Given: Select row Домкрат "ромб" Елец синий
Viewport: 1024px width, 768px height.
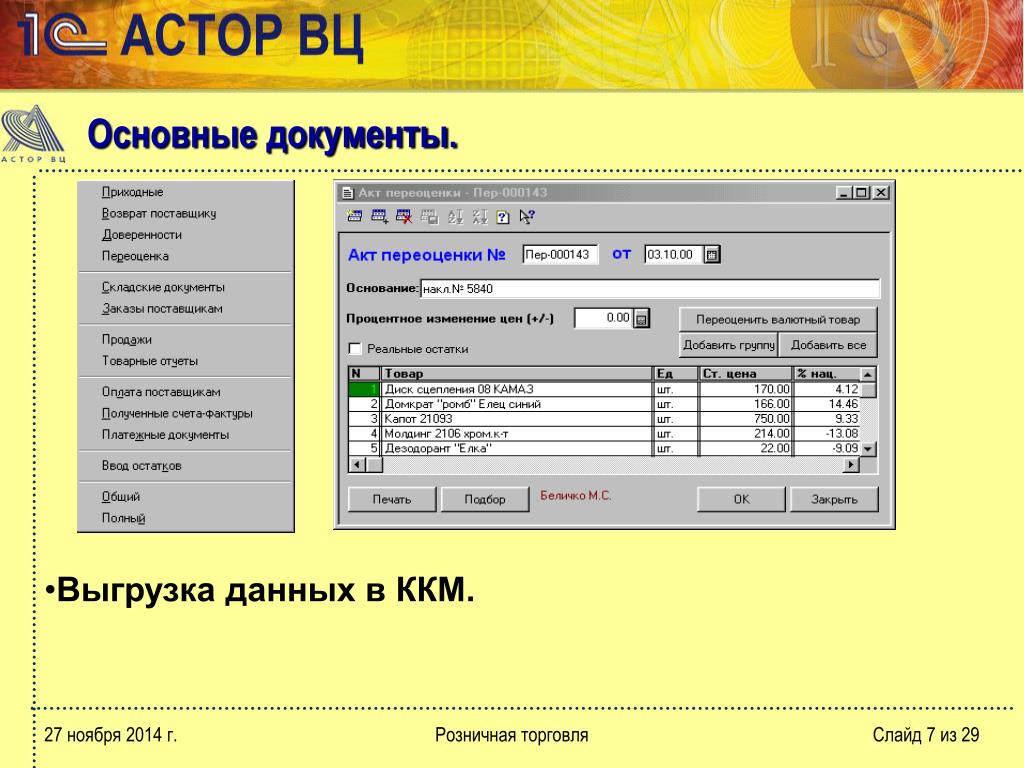Looking at the screenshot, I should click(x=604, y=404).
